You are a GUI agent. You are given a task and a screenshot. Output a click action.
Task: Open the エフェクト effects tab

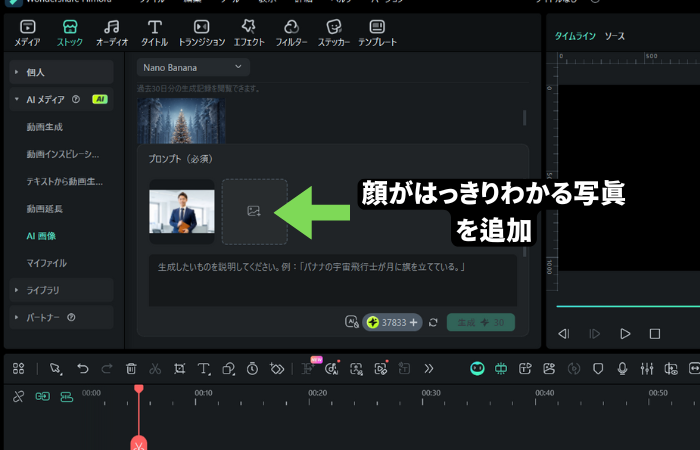click(249, 33)
